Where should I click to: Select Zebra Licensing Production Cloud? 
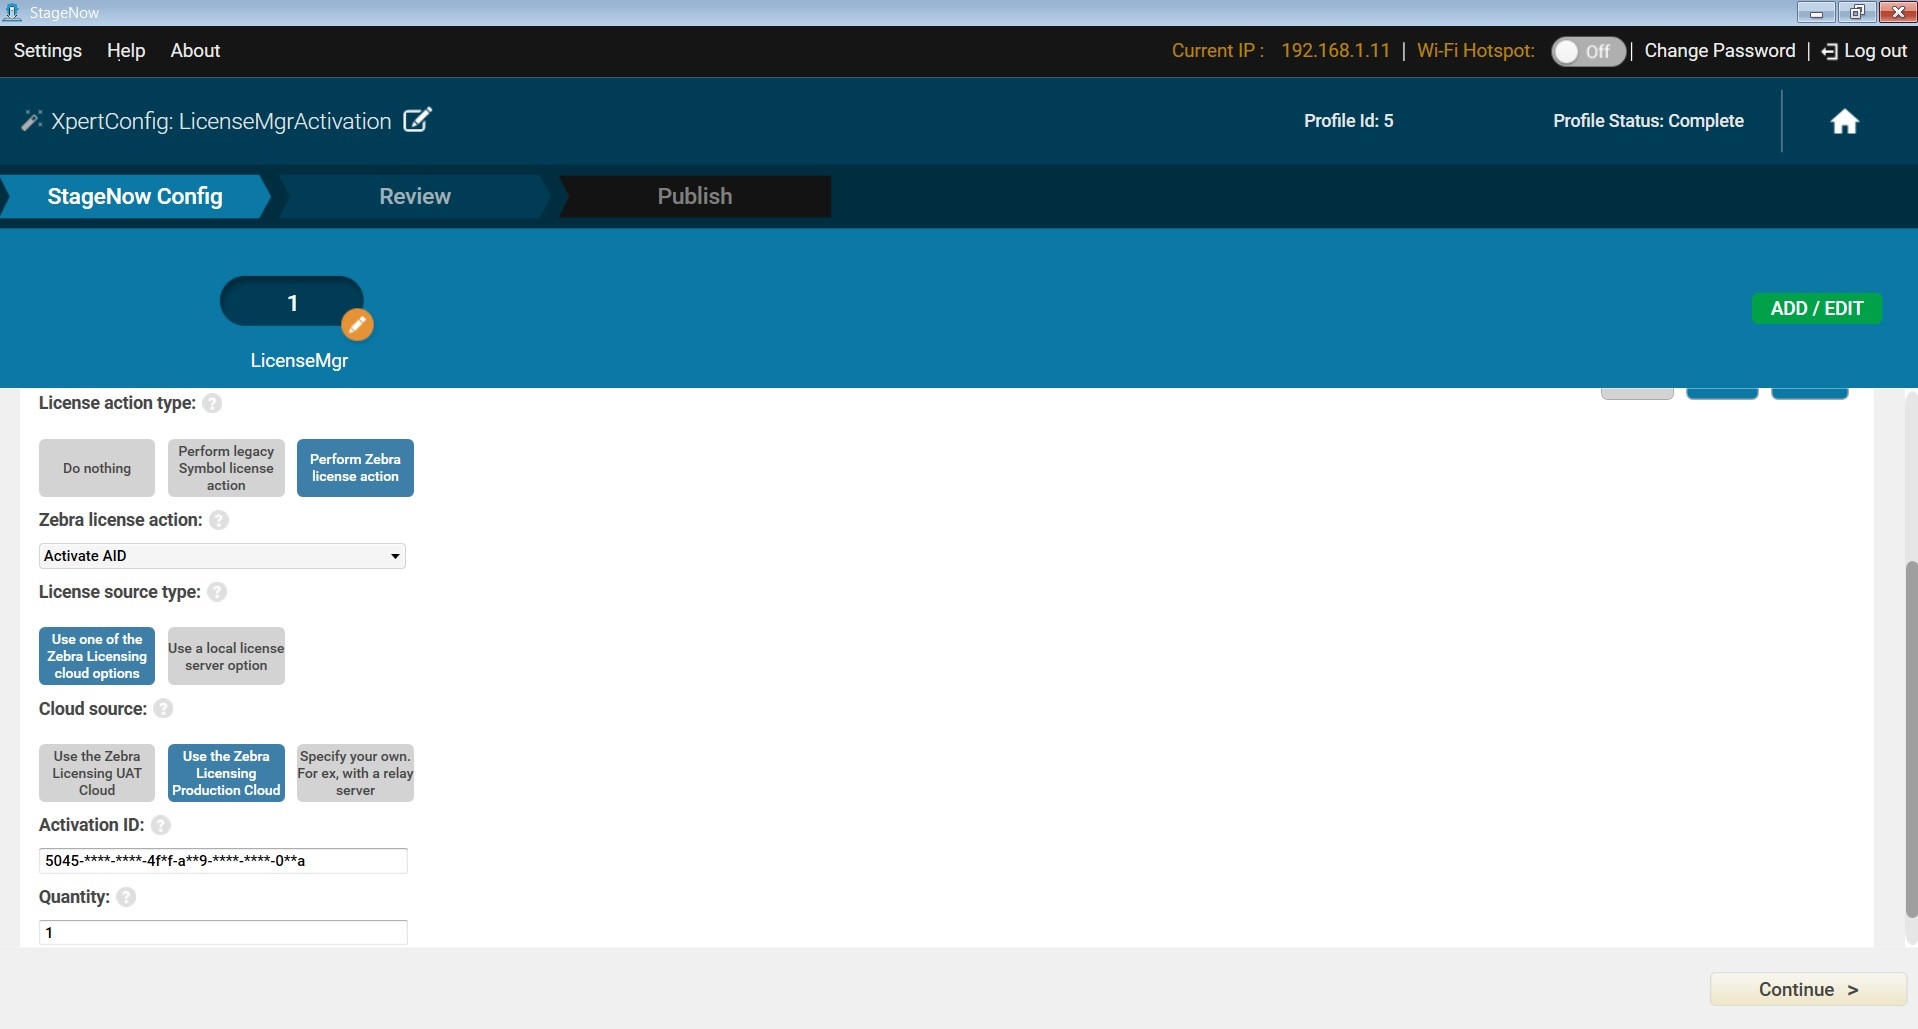coord(226,773)
